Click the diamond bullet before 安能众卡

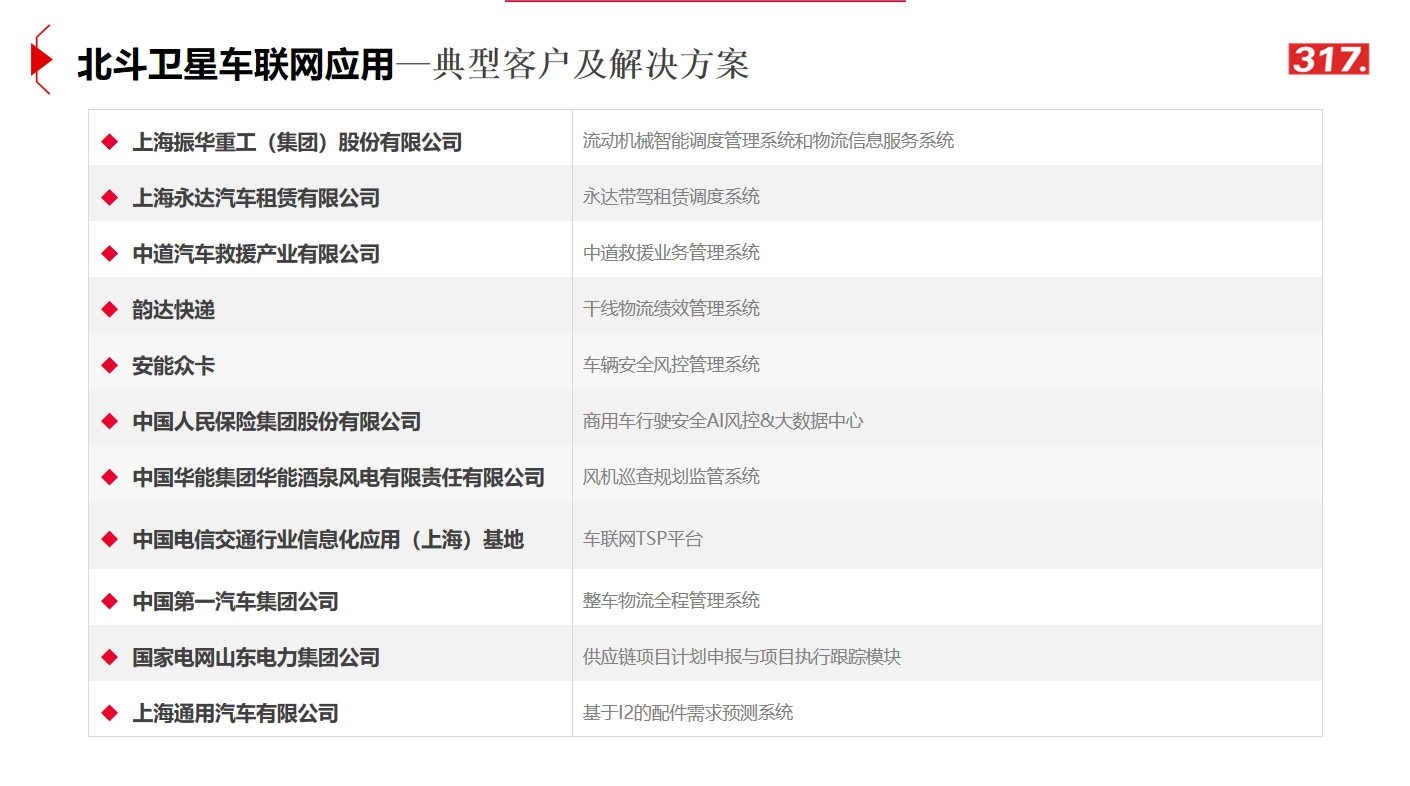(x=110, y=366)
